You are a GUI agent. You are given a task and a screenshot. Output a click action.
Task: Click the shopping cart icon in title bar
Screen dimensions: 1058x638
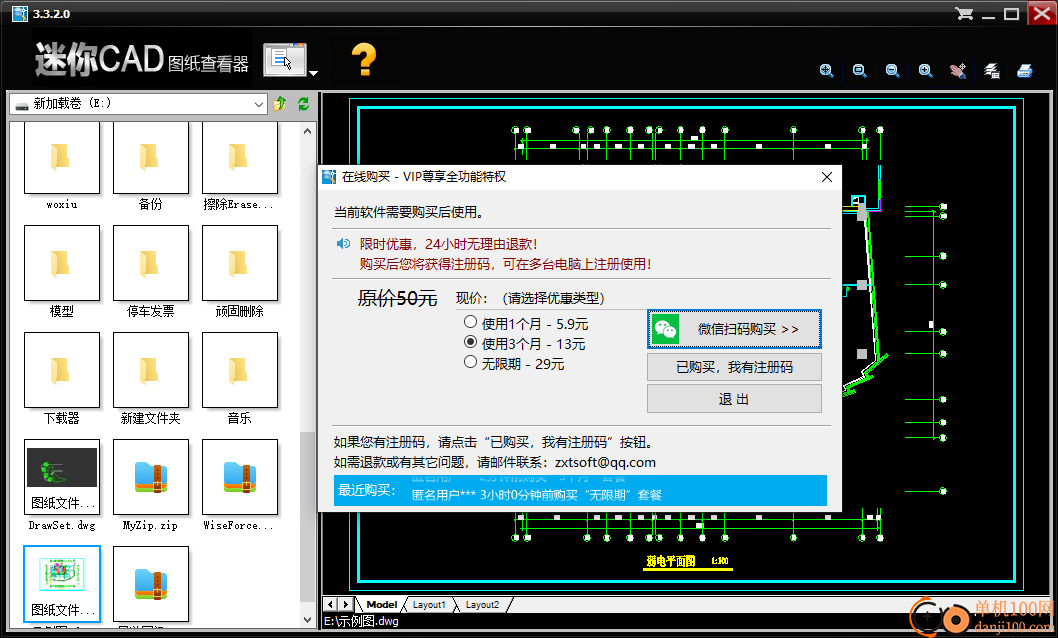point(964,13)
